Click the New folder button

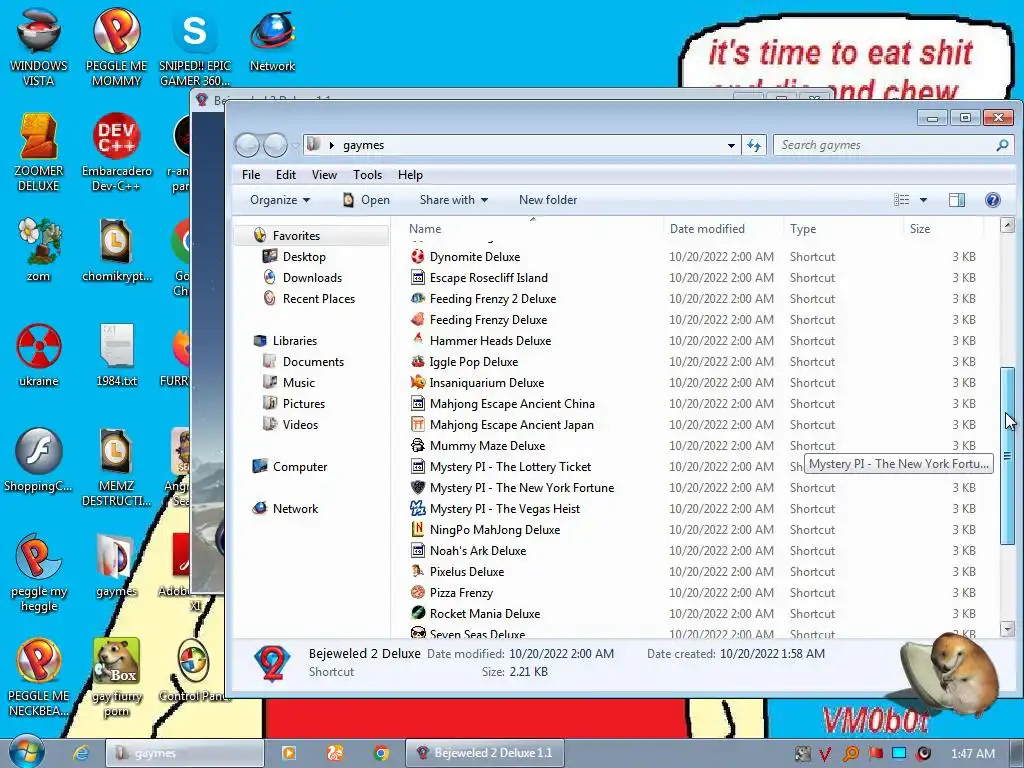(x=548, y=200)
